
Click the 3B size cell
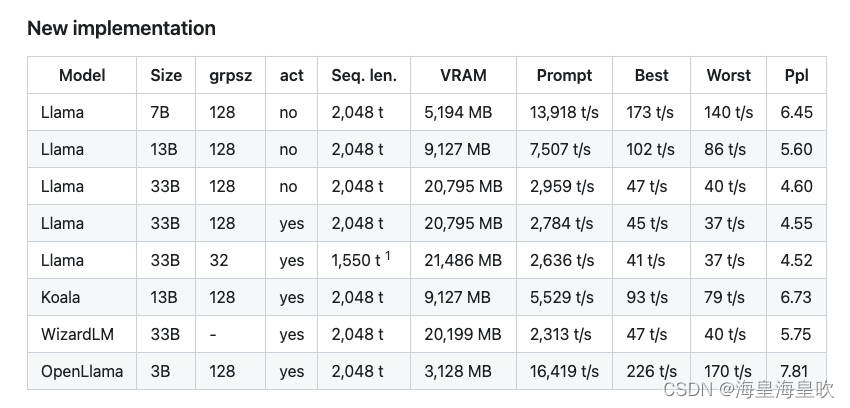(x=160, y=371)
